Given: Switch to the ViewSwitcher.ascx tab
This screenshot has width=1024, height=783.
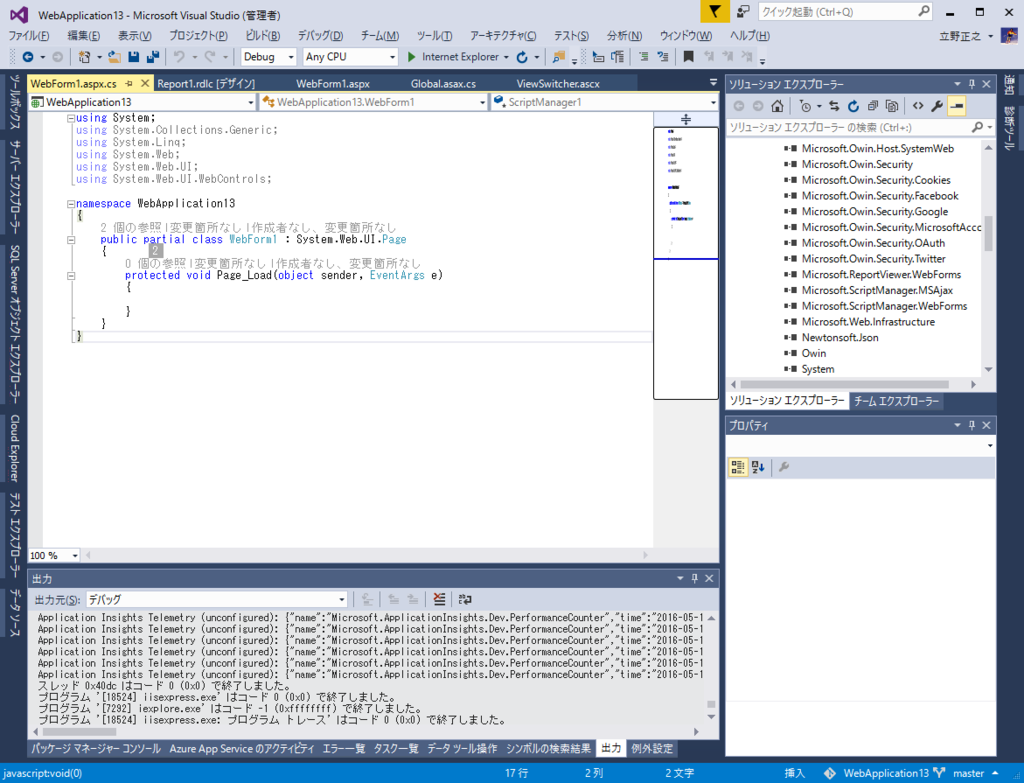Looking at the screenshot, I should coord(558,84).
